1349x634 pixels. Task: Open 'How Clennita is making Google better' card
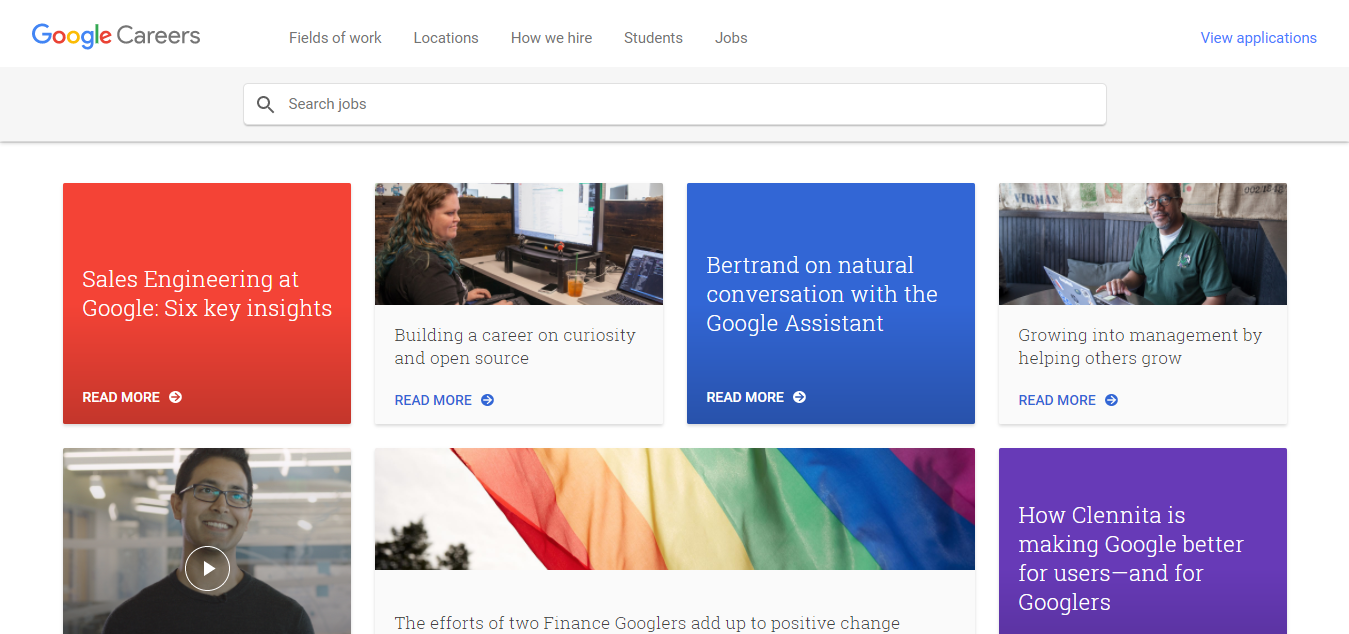tap(1143, 541)
